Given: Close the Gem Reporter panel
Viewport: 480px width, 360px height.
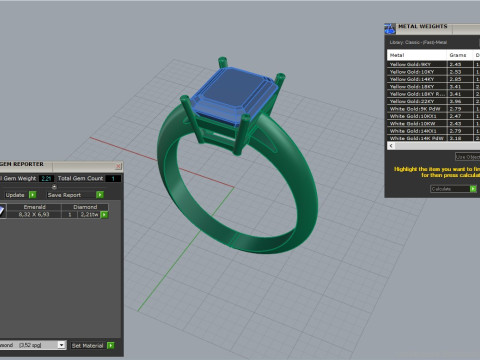Looking at the screenshot, I should pos(119,166).
